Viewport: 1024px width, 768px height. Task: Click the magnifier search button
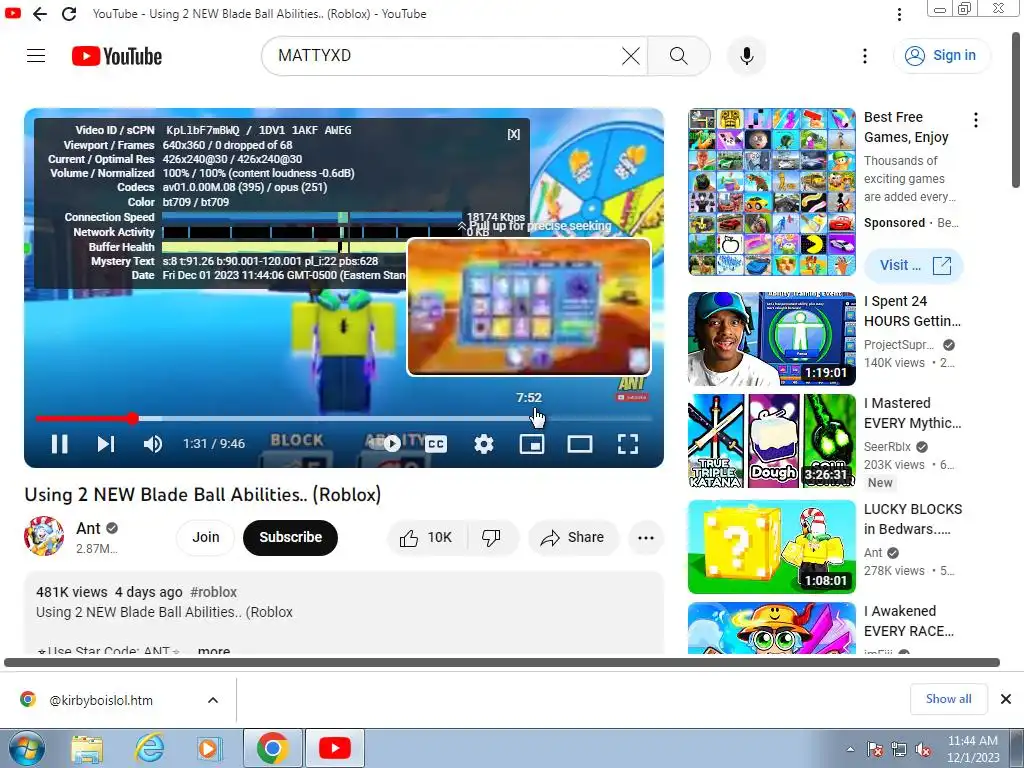[x=679, y=56]
